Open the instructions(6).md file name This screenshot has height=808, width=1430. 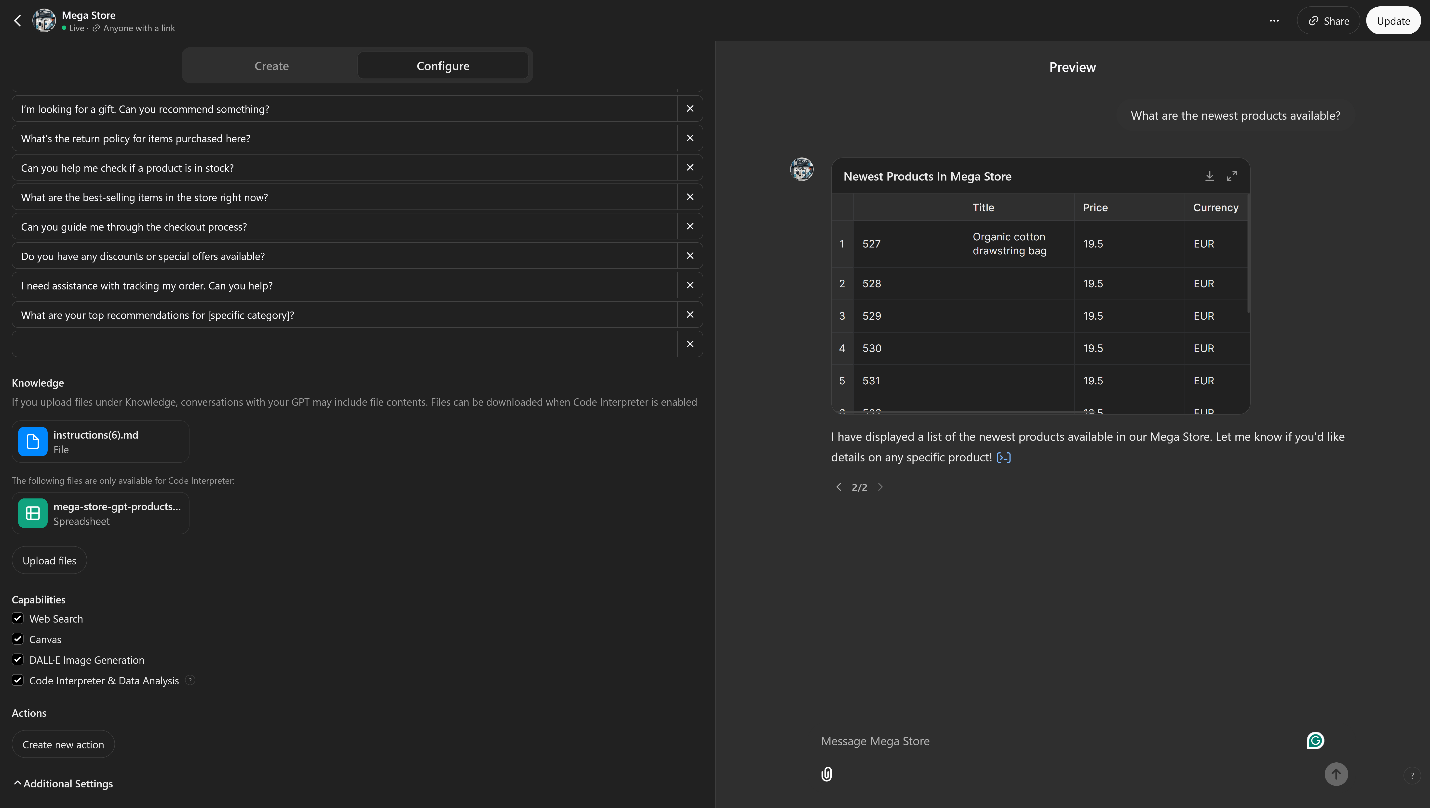click(x=95, y=435)
